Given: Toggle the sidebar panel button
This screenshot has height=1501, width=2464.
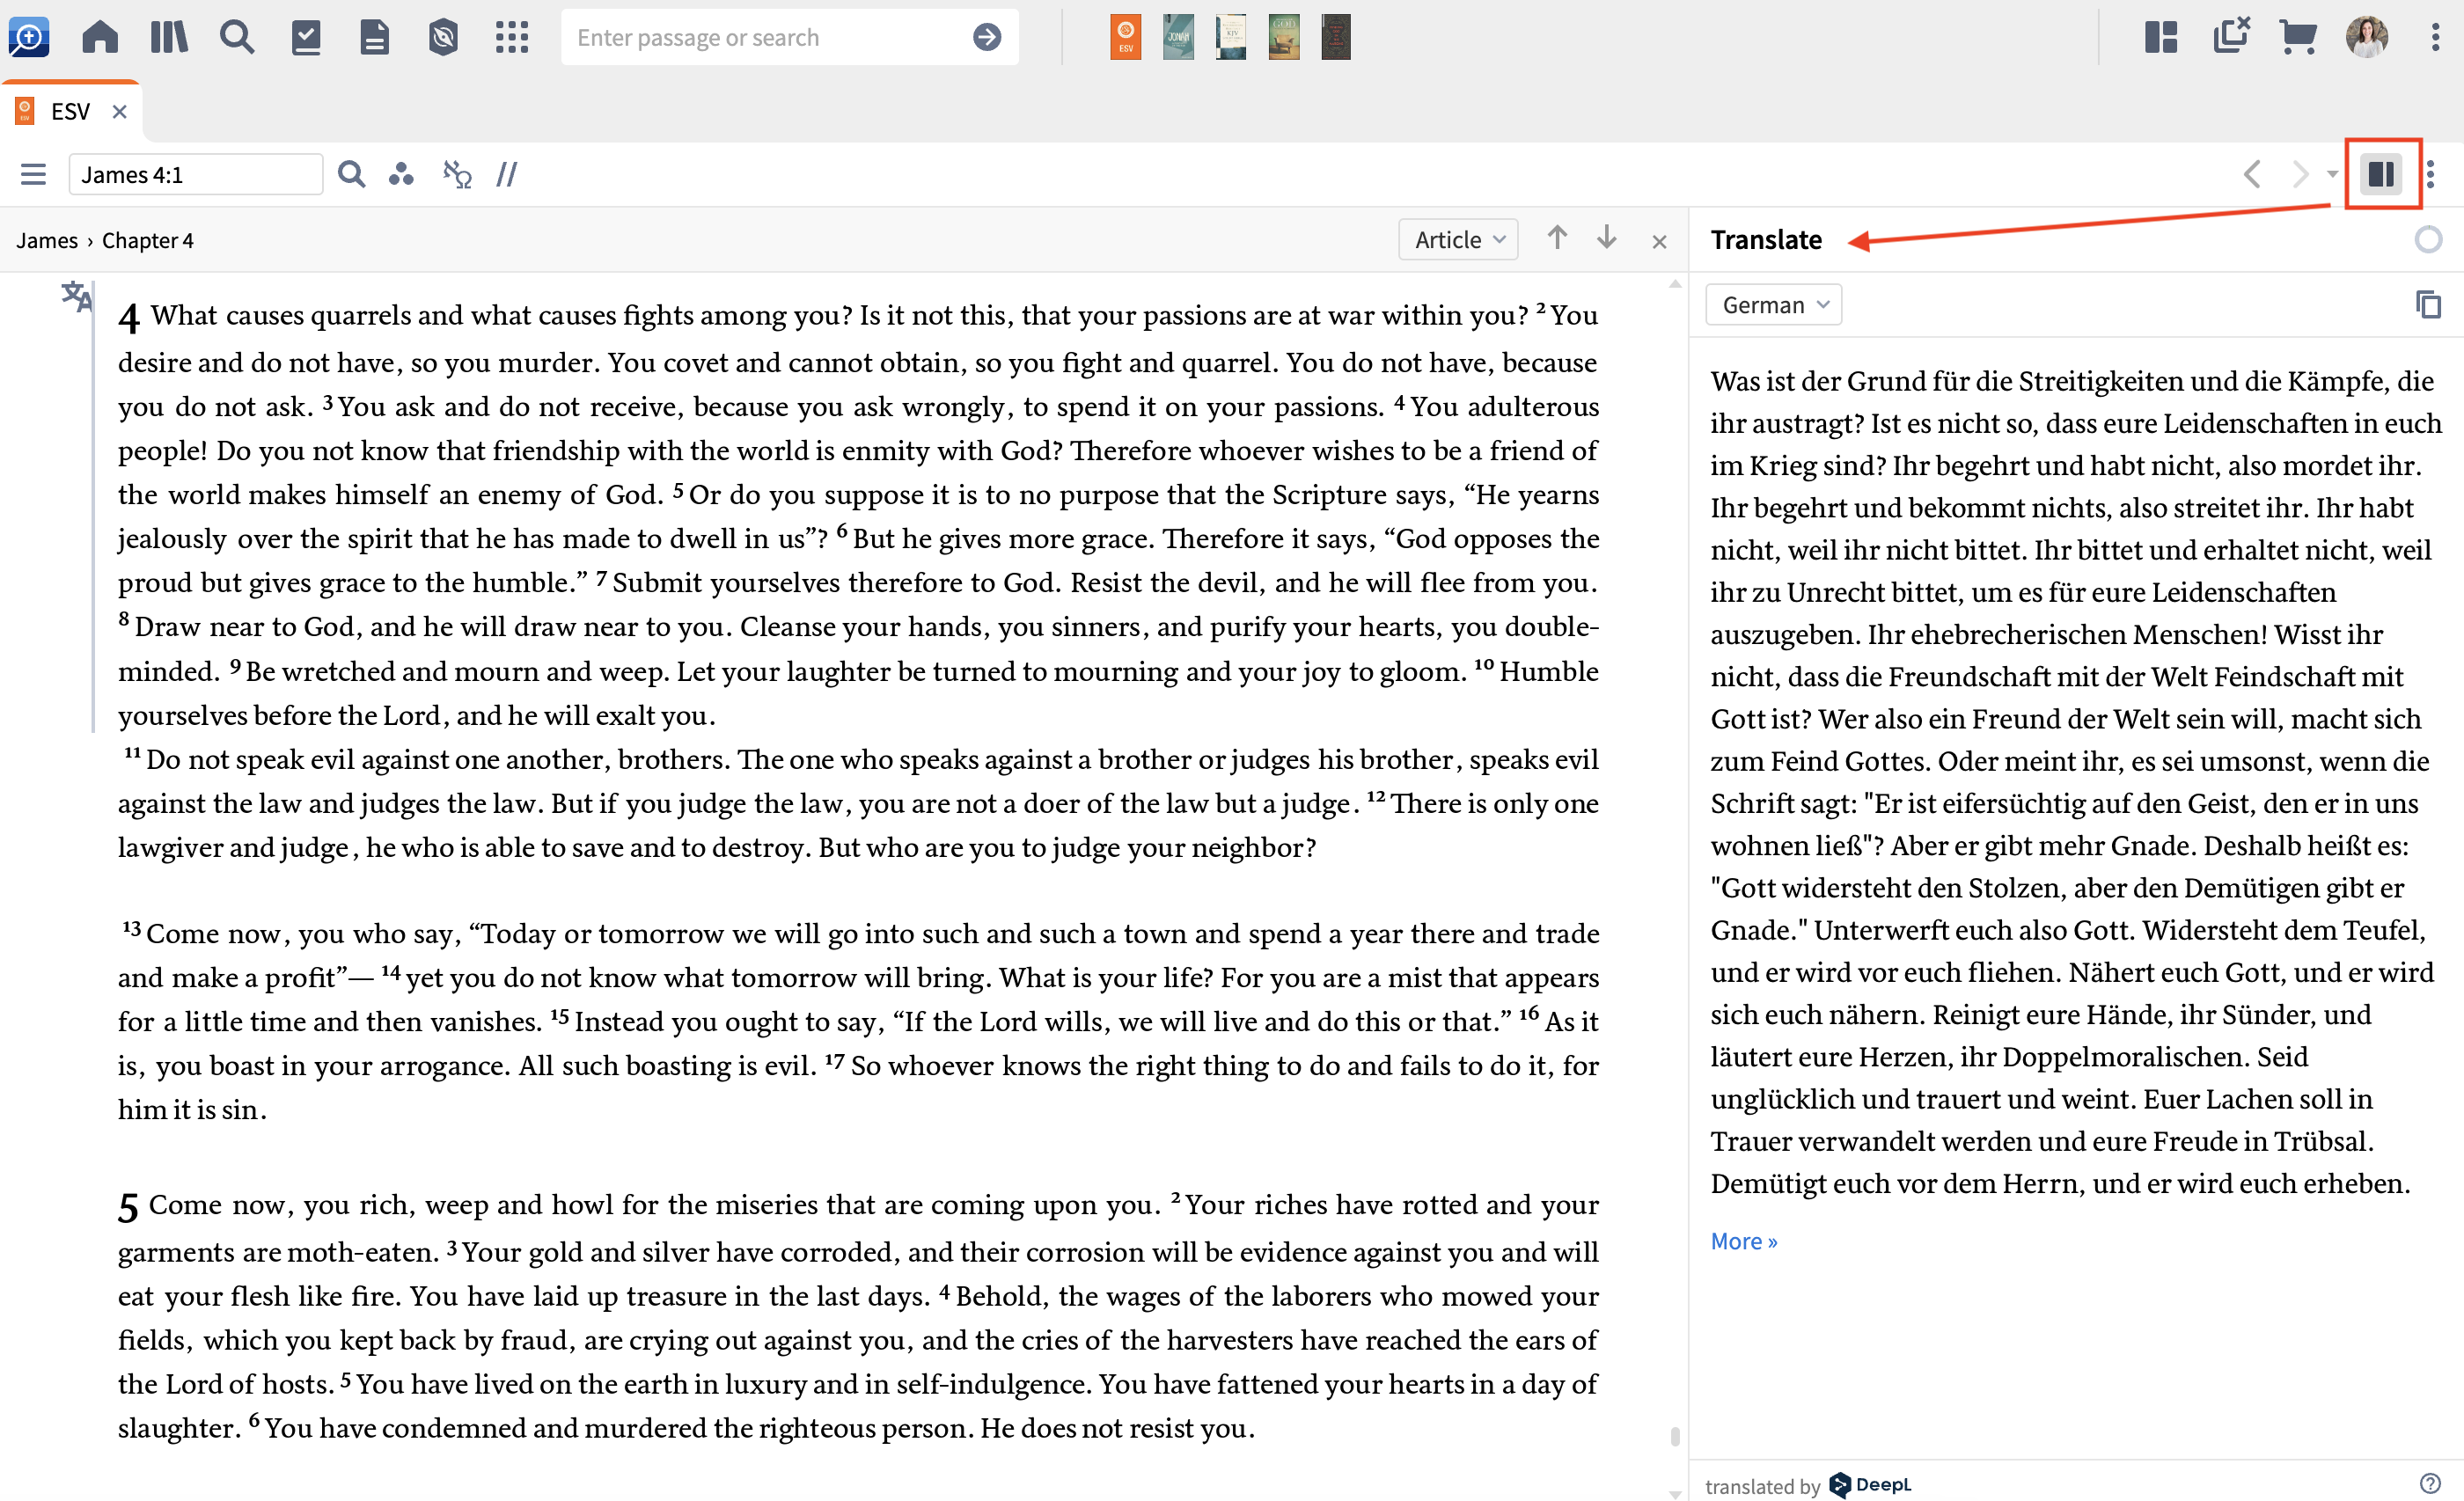Looking at the screenshot, I should coord(2381,174).
